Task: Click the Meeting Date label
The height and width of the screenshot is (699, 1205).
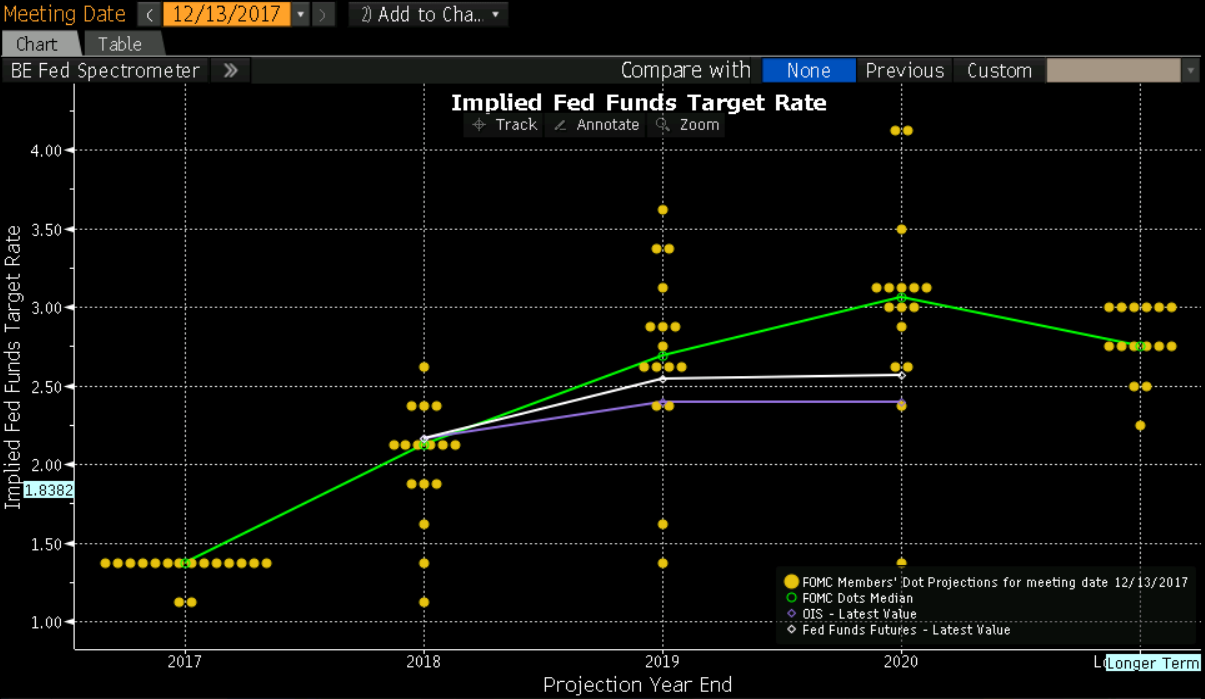Action: click(65, 14)
